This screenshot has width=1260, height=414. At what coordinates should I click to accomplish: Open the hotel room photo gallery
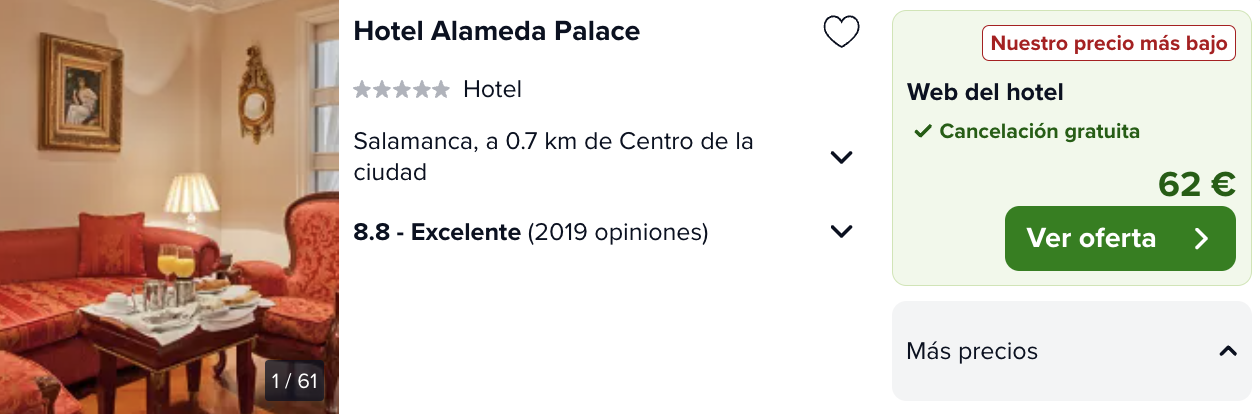click(x=169, y=207)
